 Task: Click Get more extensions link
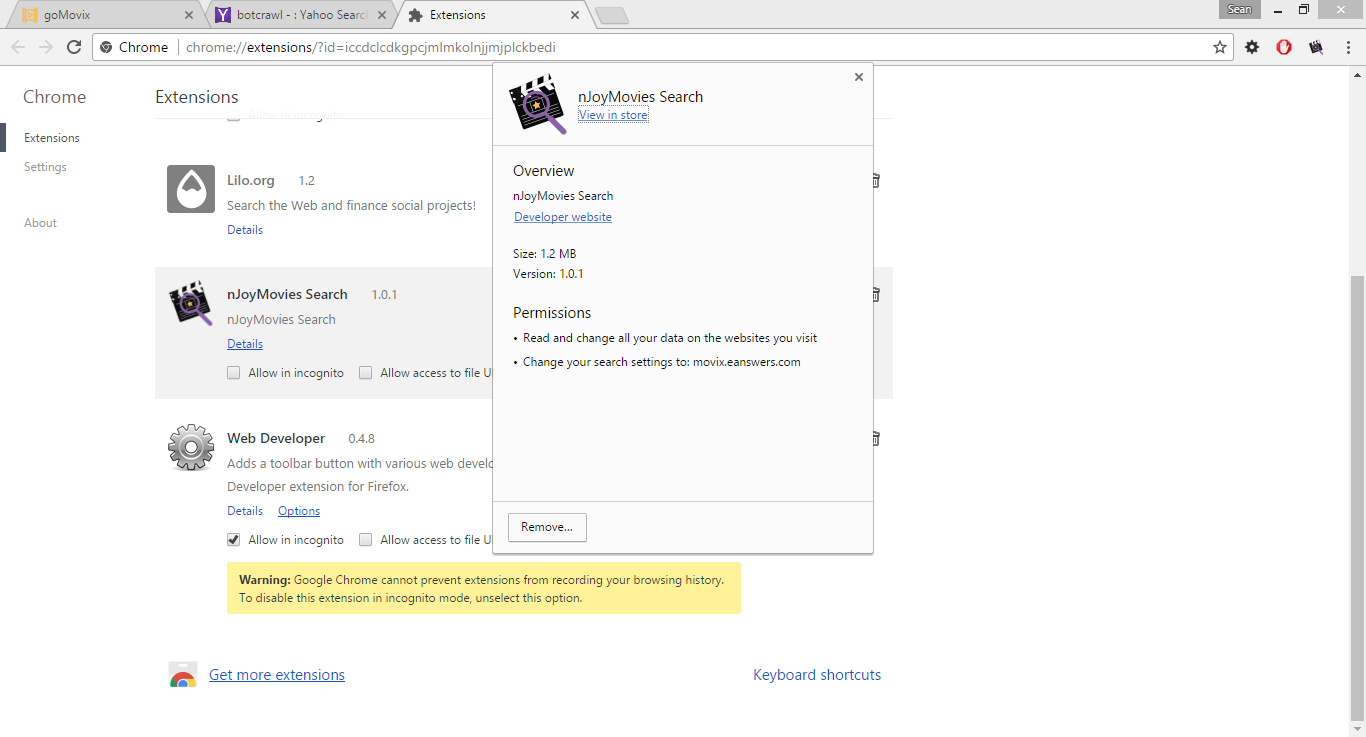coord(277,675)
